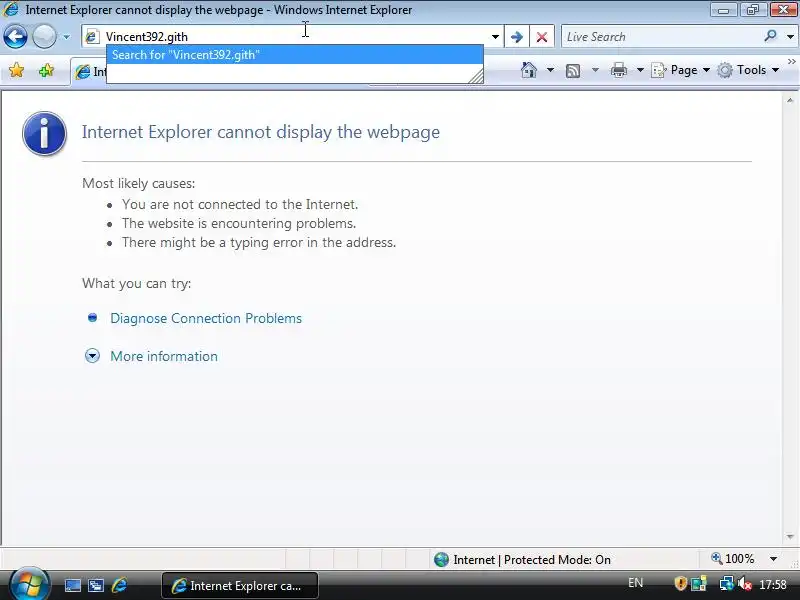This screenshot has width=800, height=600.
Task: Open the Home button dropdown arrow
Action: pyautogui.click(x=550, y=70)
